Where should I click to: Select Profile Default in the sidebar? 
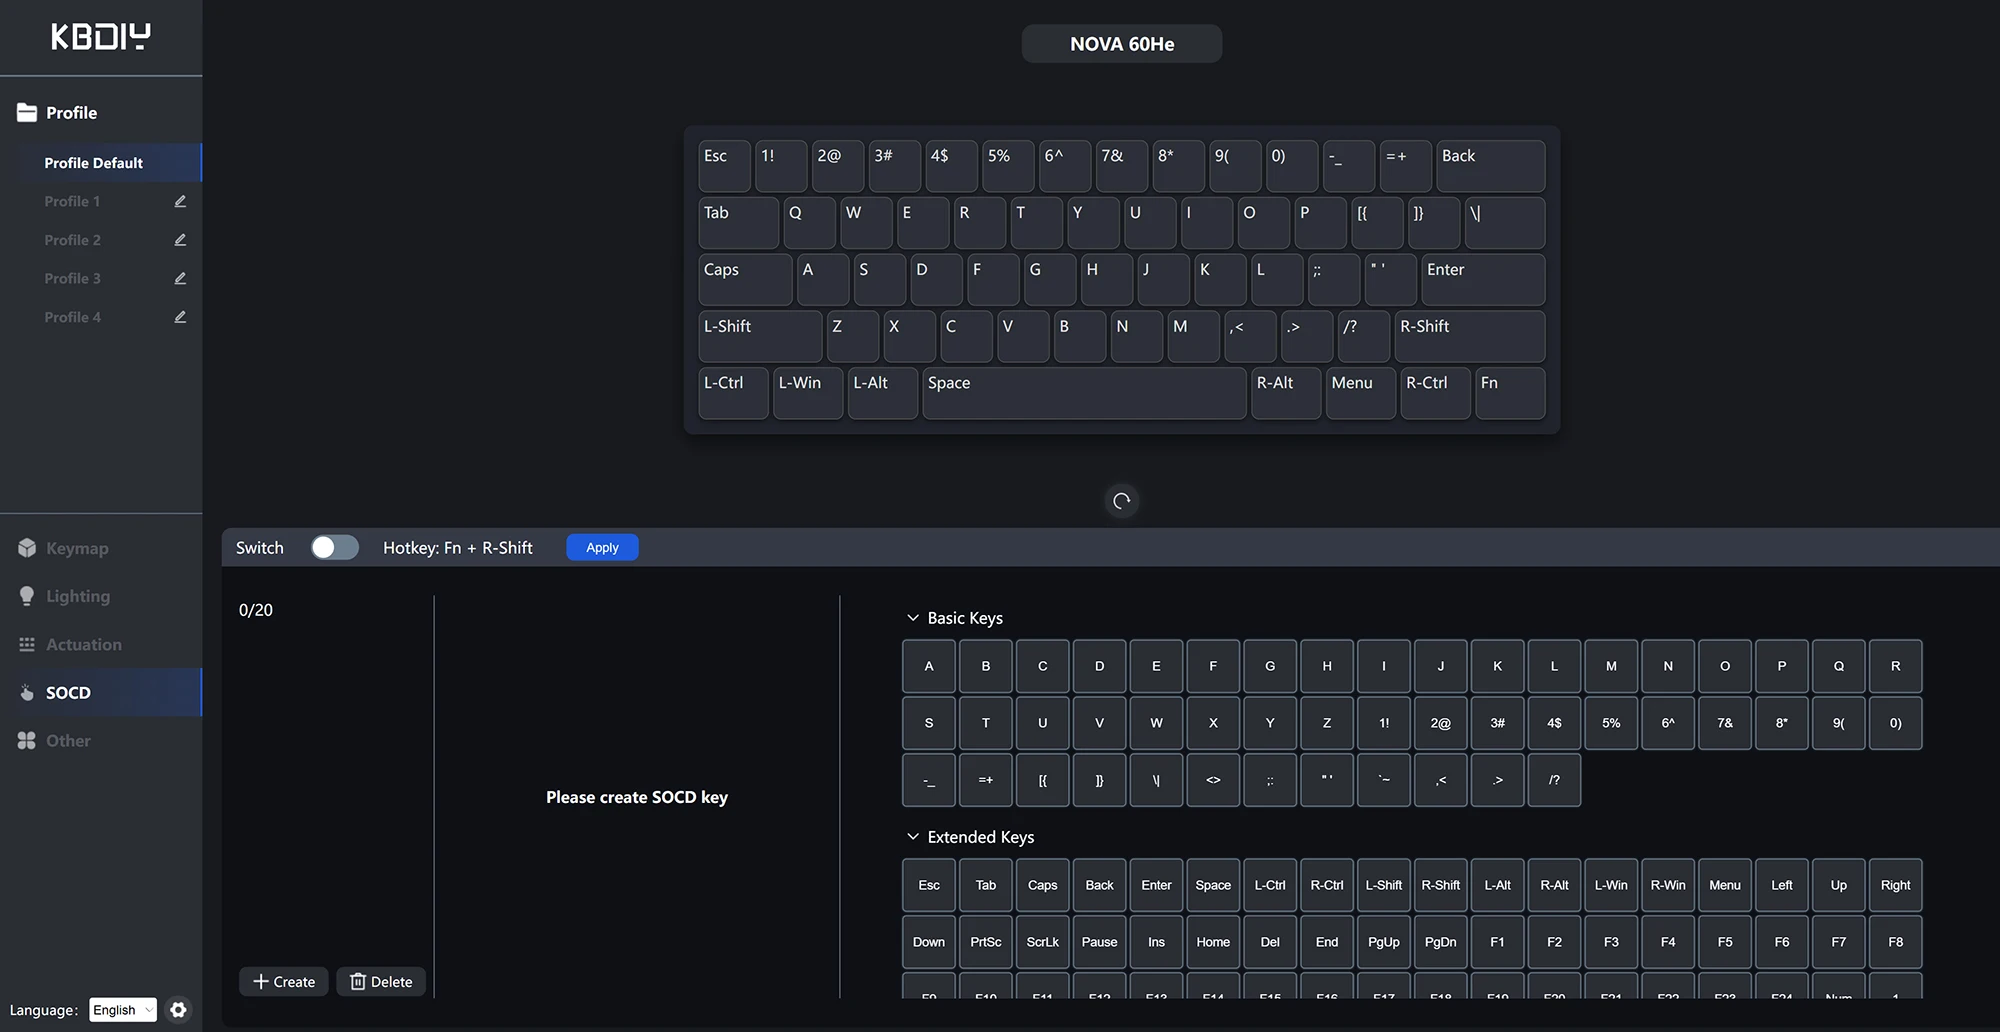[x=101, y=162]
